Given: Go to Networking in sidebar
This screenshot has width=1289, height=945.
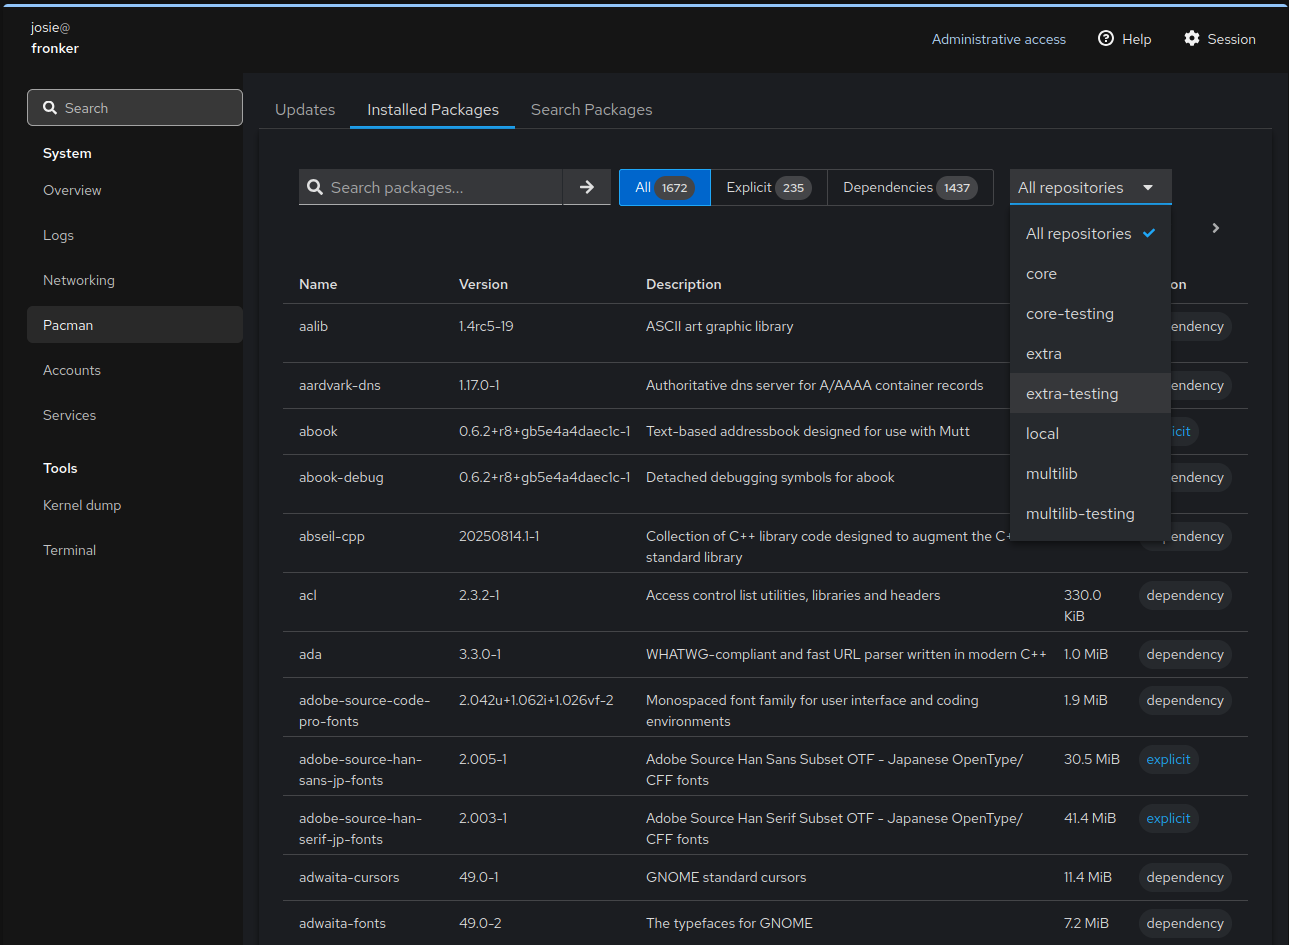Looking at the screenshot, I should coord(78,280).
